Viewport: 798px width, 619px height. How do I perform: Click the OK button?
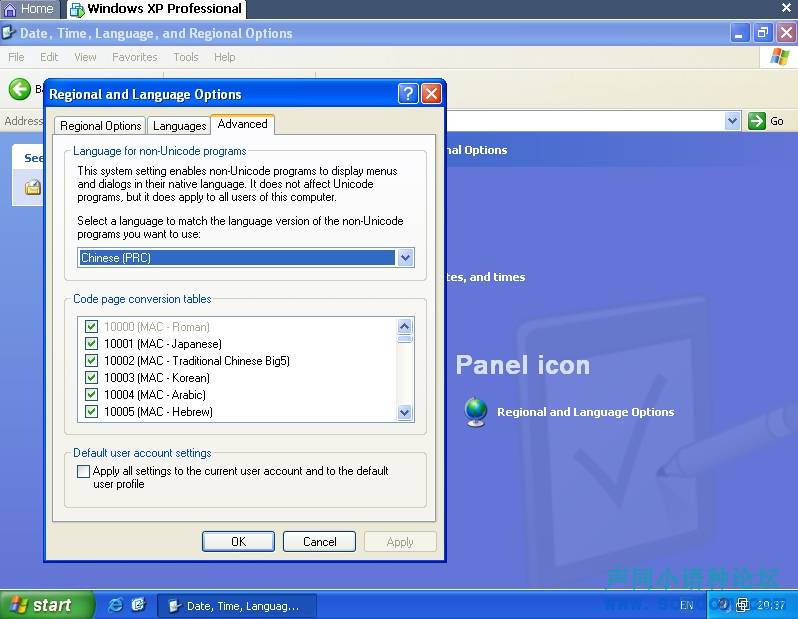[x=238, y=542]
